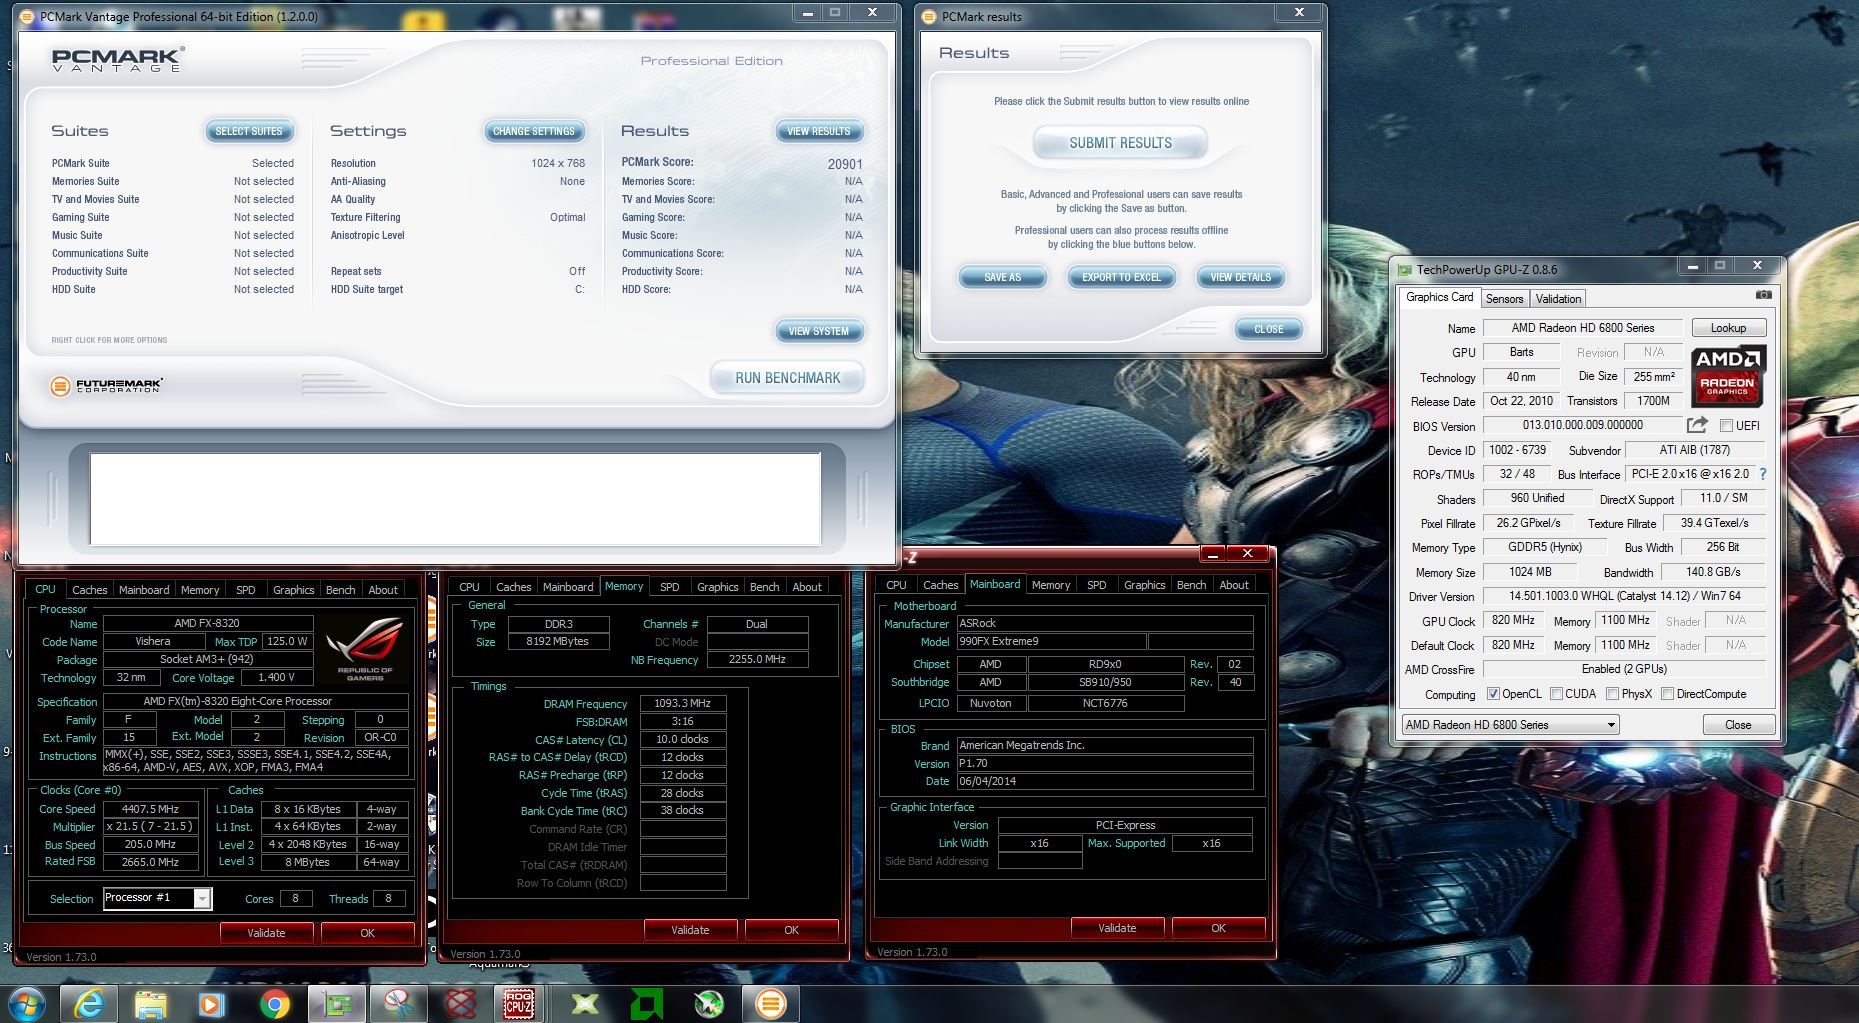Open Windows Media Player taskbar icon
The width and height of the screenshot is (1859, 1023).
[x=212, y=1003]
